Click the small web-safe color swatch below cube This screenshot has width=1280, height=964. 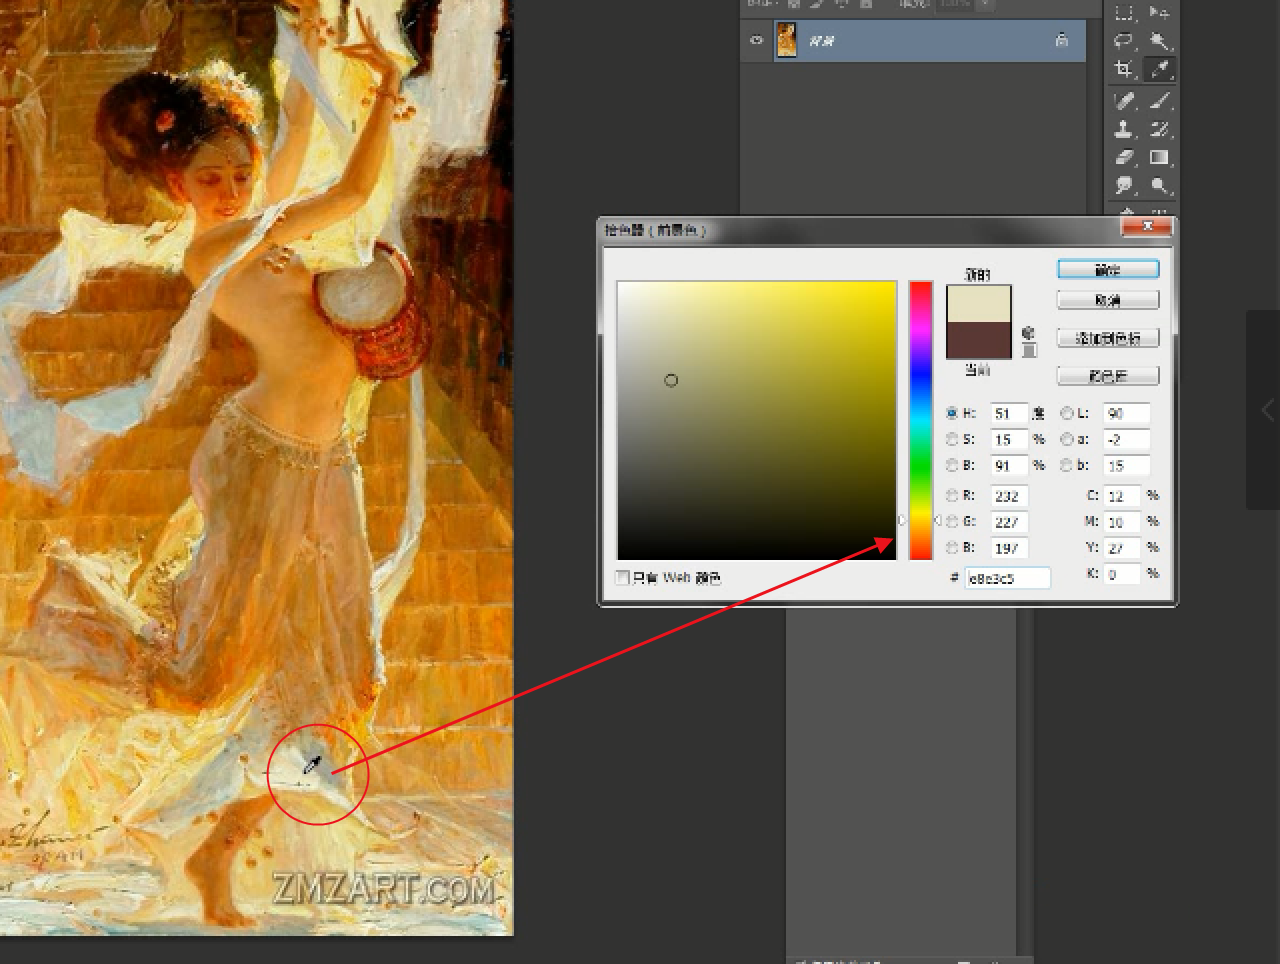point(1029,350)
